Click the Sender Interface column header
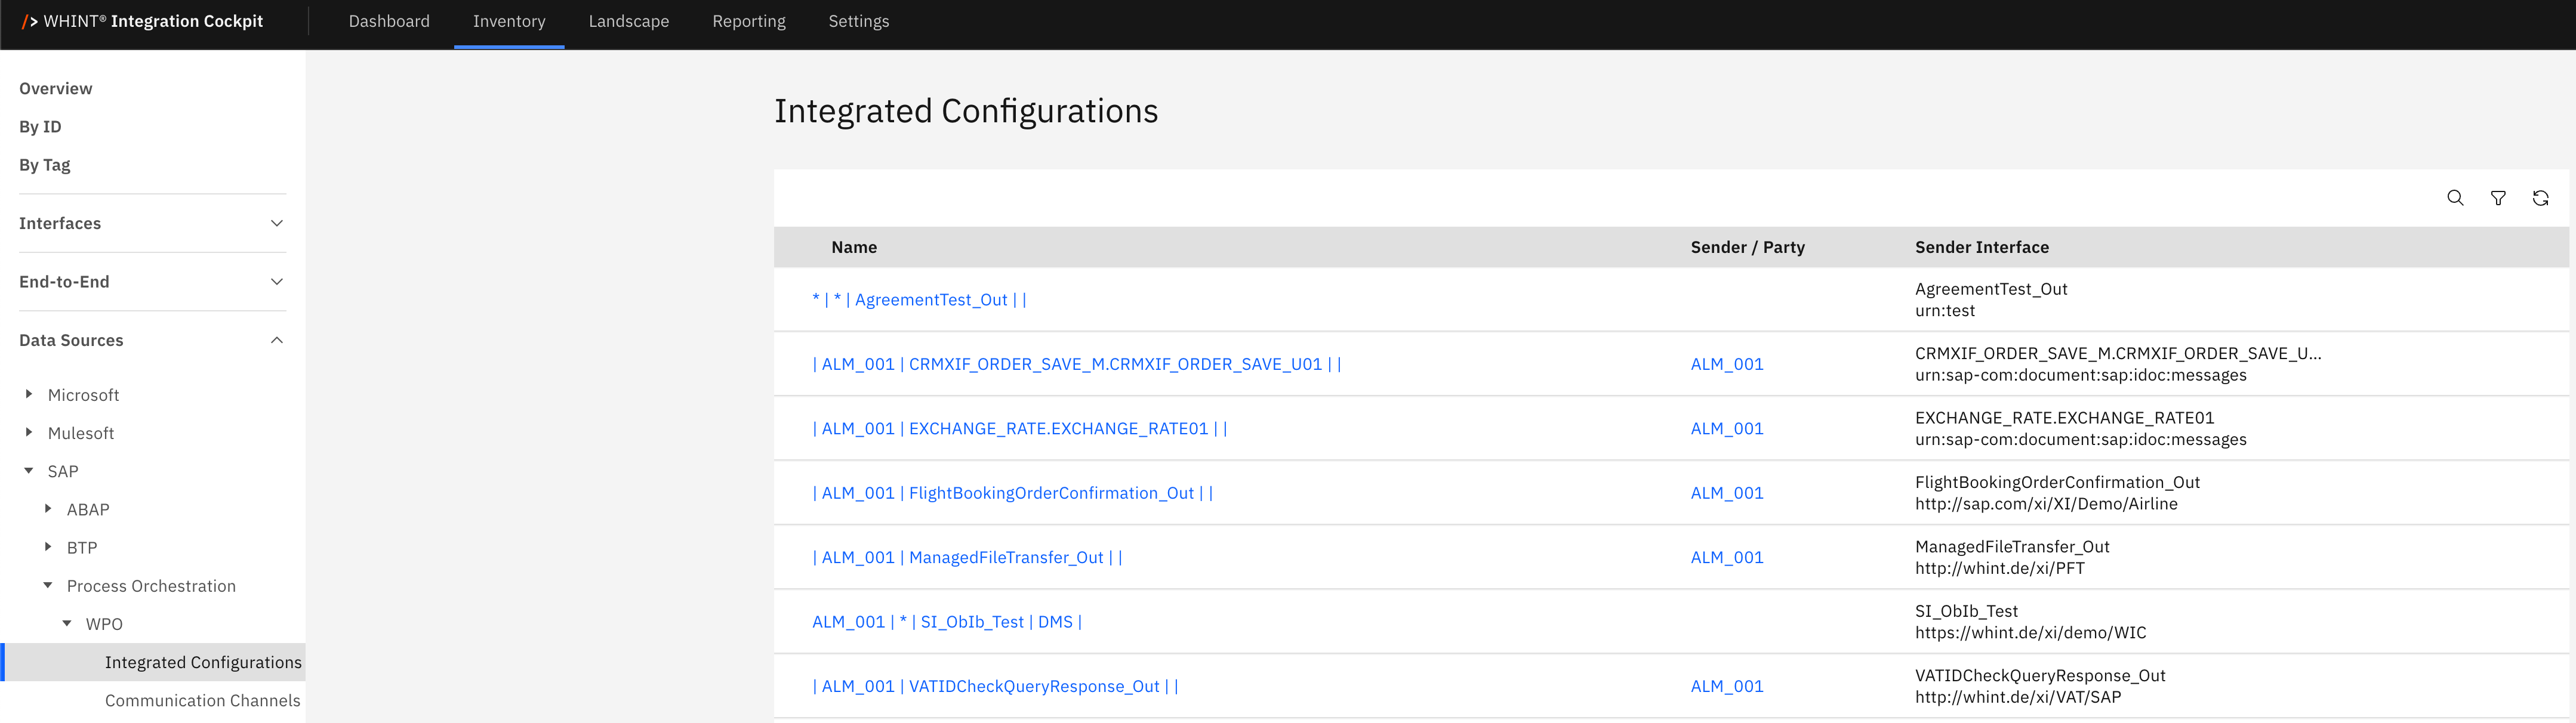 pyautogui.click(x=1981, y=247)
